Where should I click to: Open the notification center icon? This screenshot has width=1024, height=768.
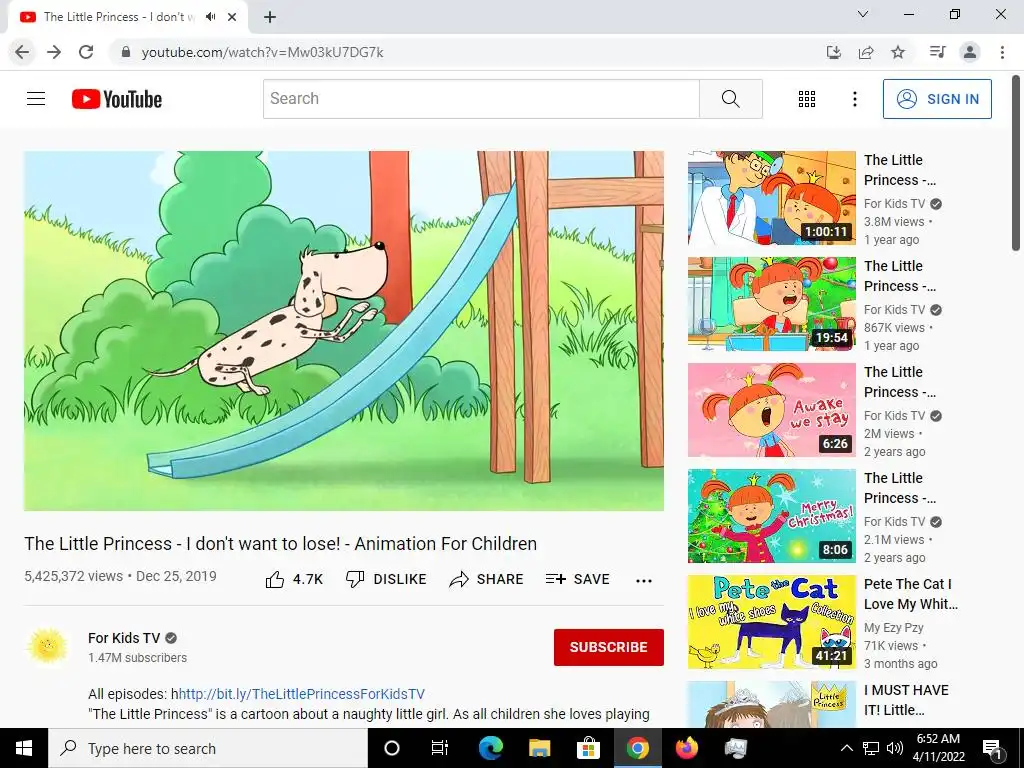[991, 748]
